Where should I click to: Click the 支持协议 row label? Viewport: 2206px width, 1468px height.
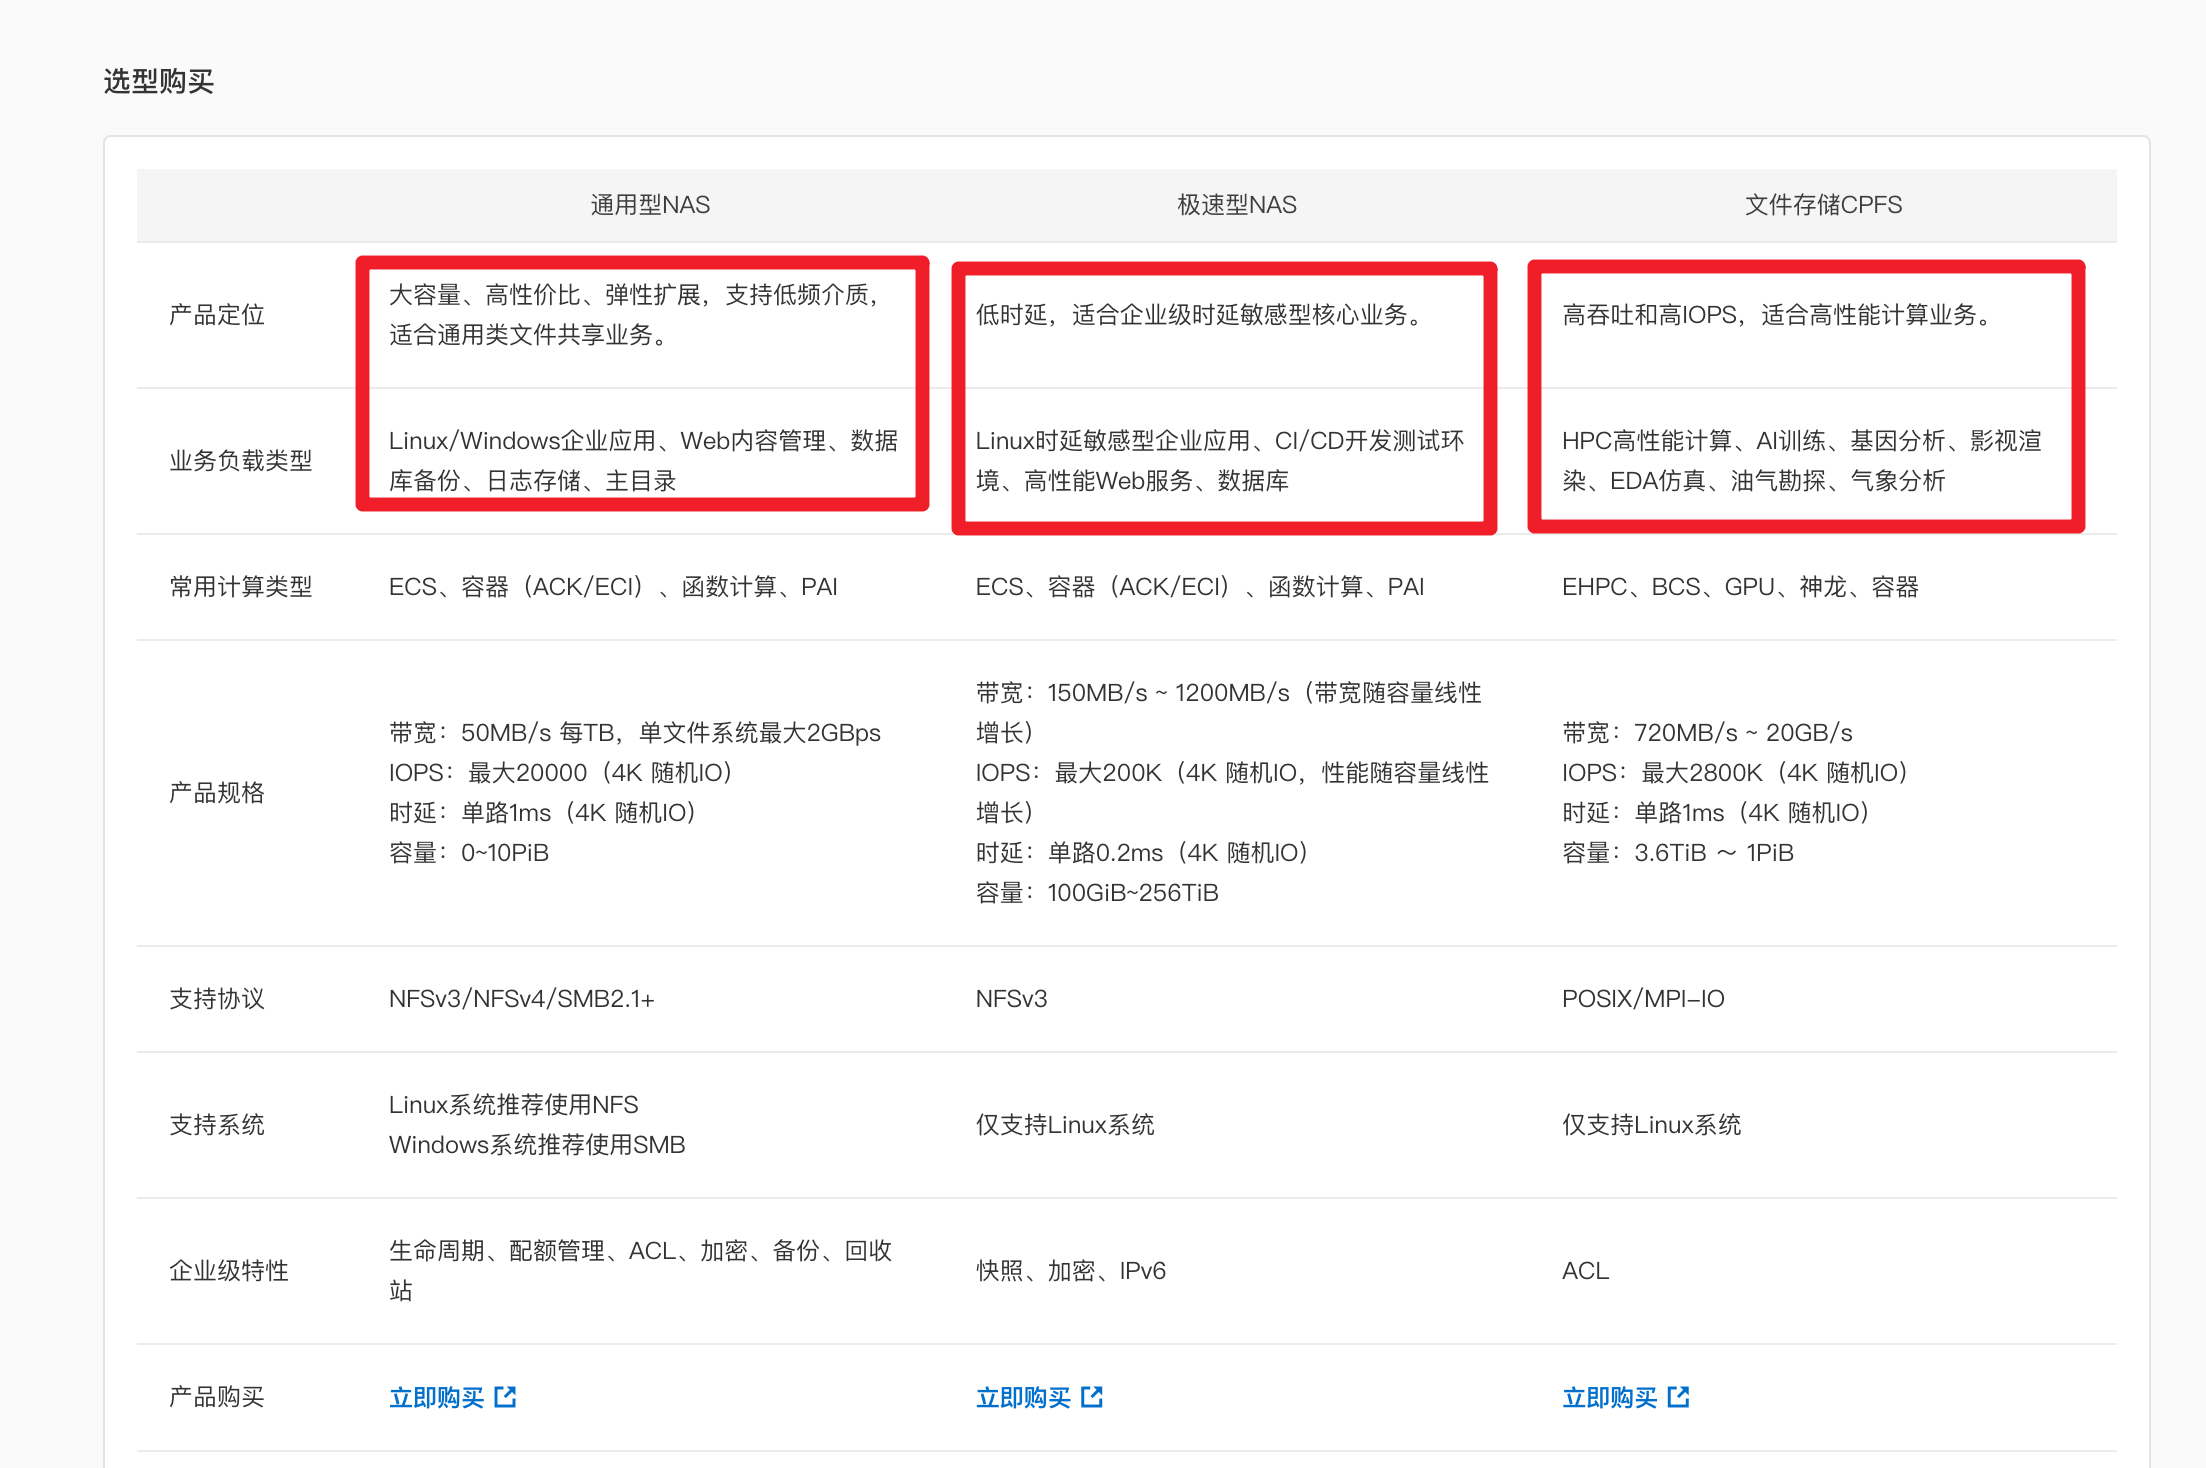pyautogui.click(x=217, y=999)
